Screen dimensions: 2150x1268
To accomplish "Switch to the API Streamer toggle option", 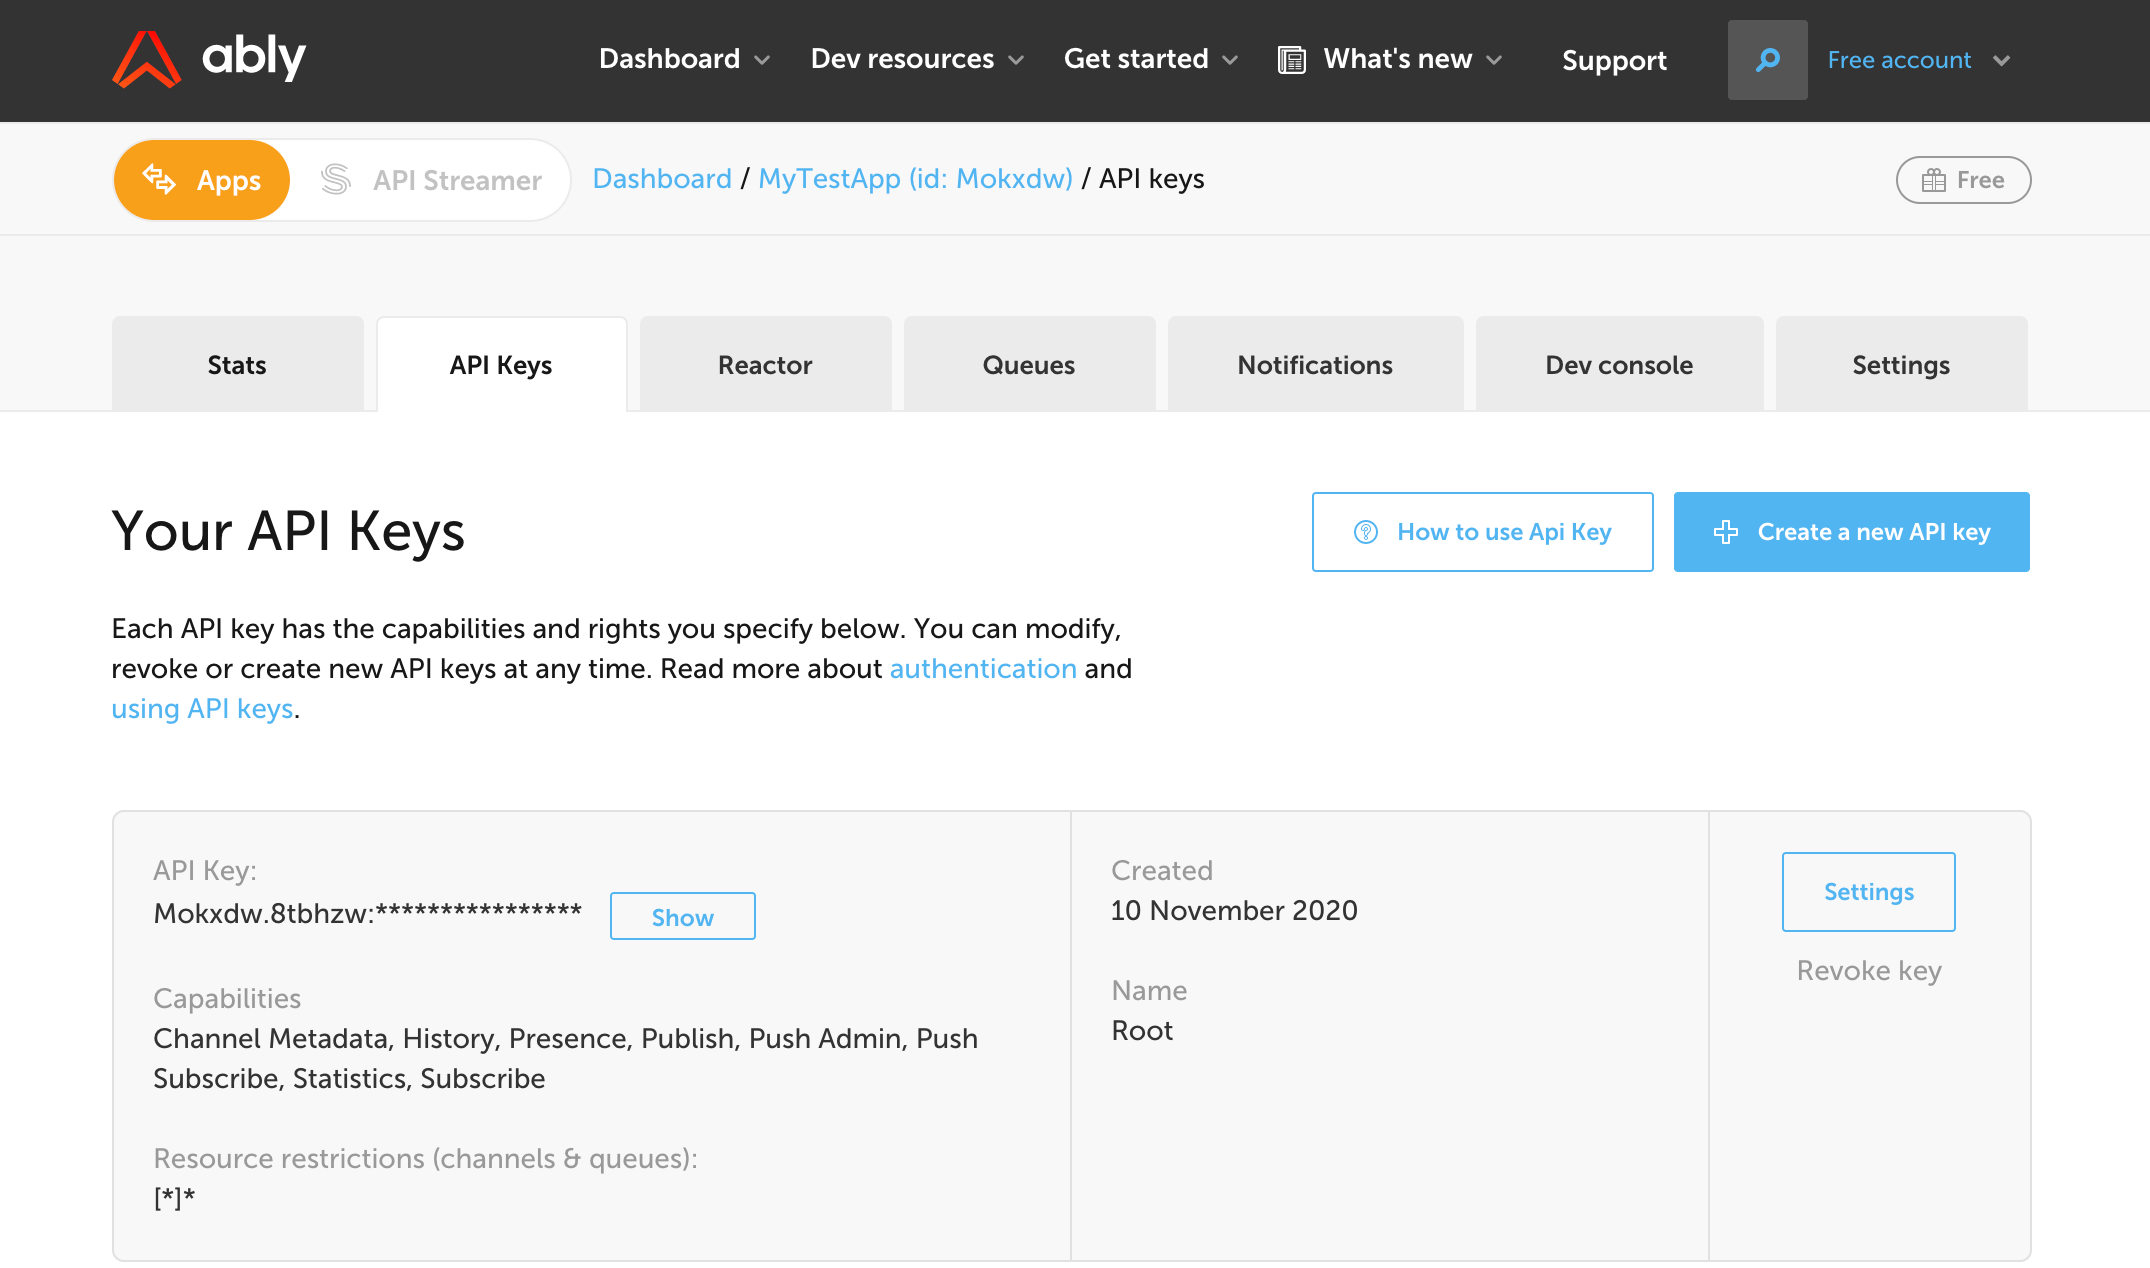I will pyautogui.click(x=432, y=180).
